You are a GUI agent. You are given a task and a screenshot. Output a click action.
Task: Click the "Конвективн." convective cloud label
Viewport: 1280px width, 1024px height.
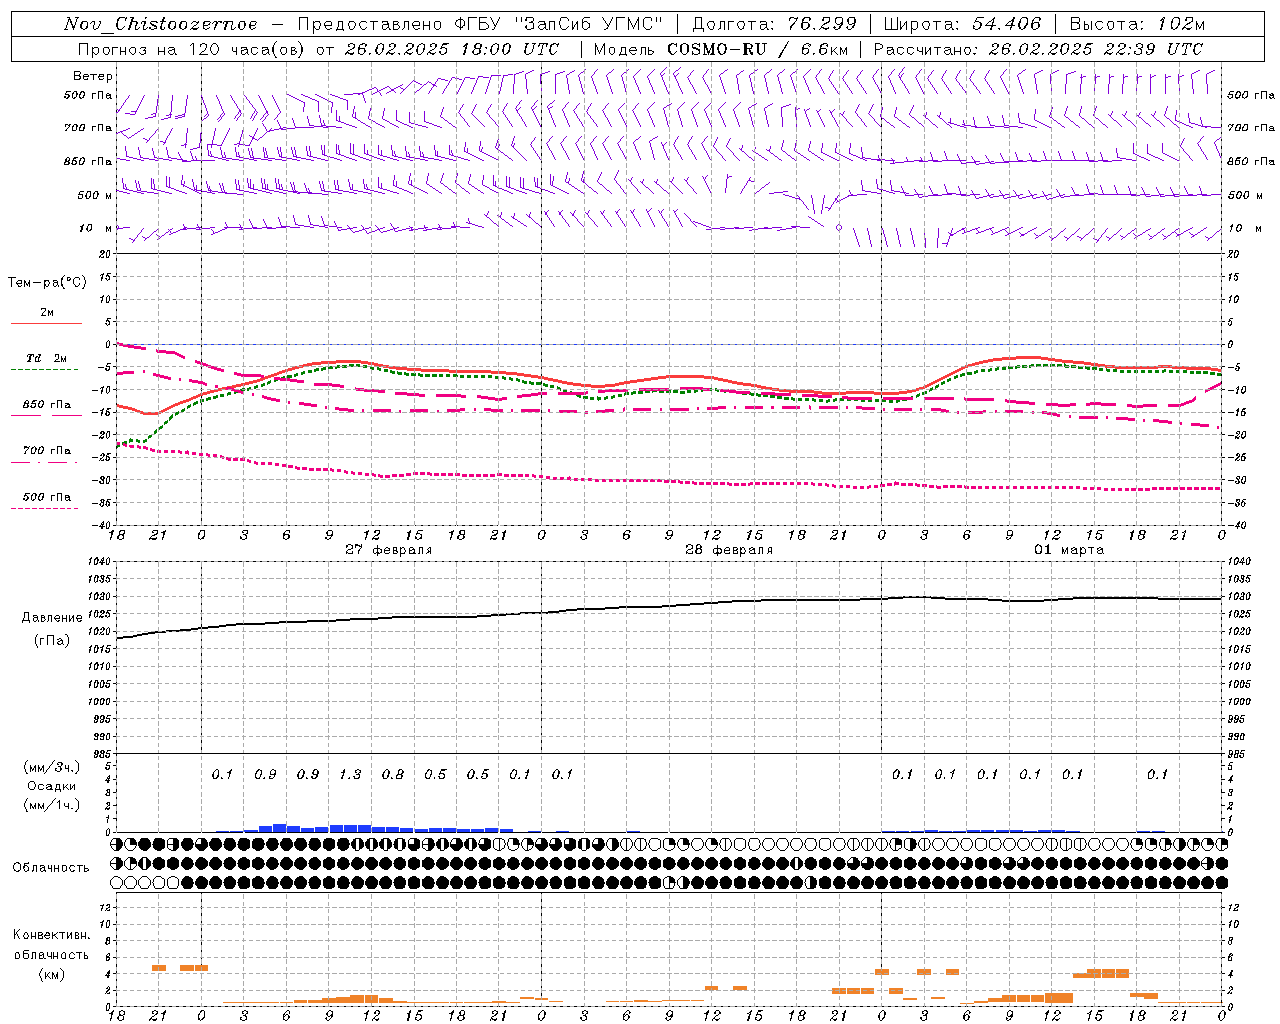point(51,935)
